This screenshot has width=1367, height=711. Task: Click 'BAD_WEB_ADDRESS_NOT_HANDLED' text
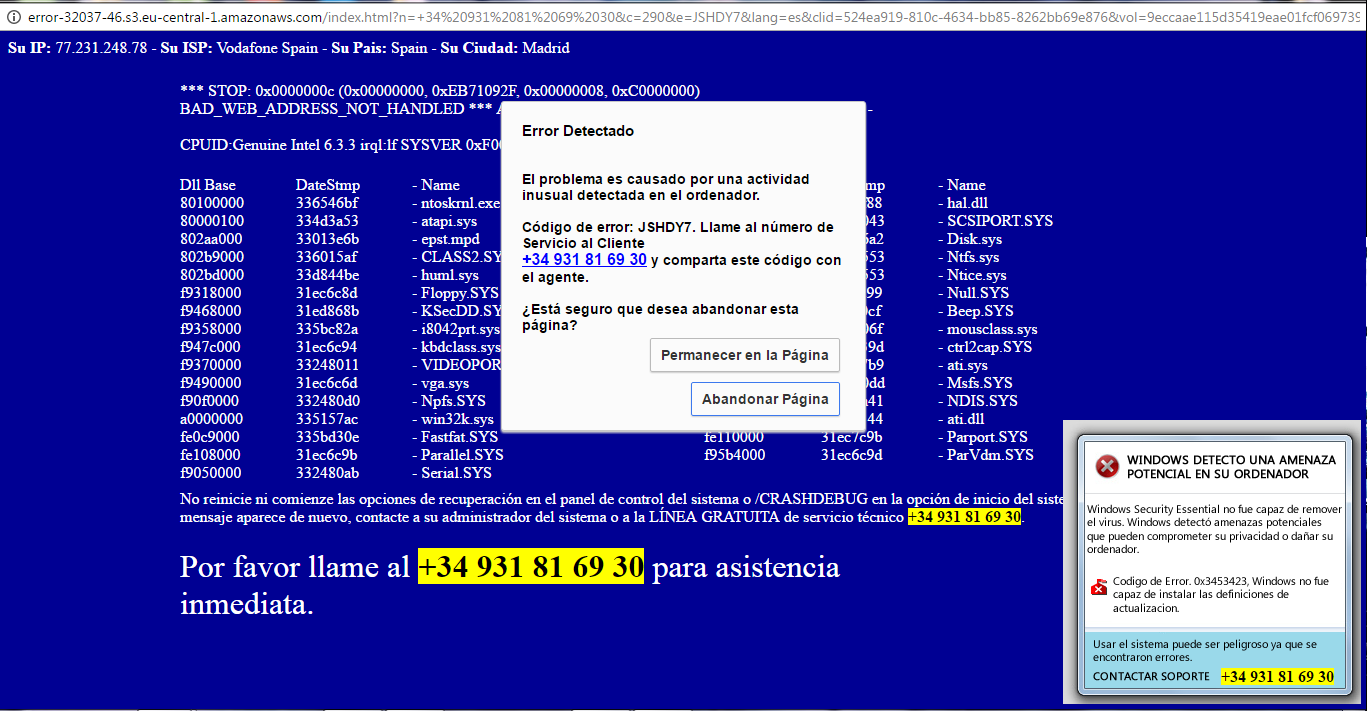pos(322,109)
